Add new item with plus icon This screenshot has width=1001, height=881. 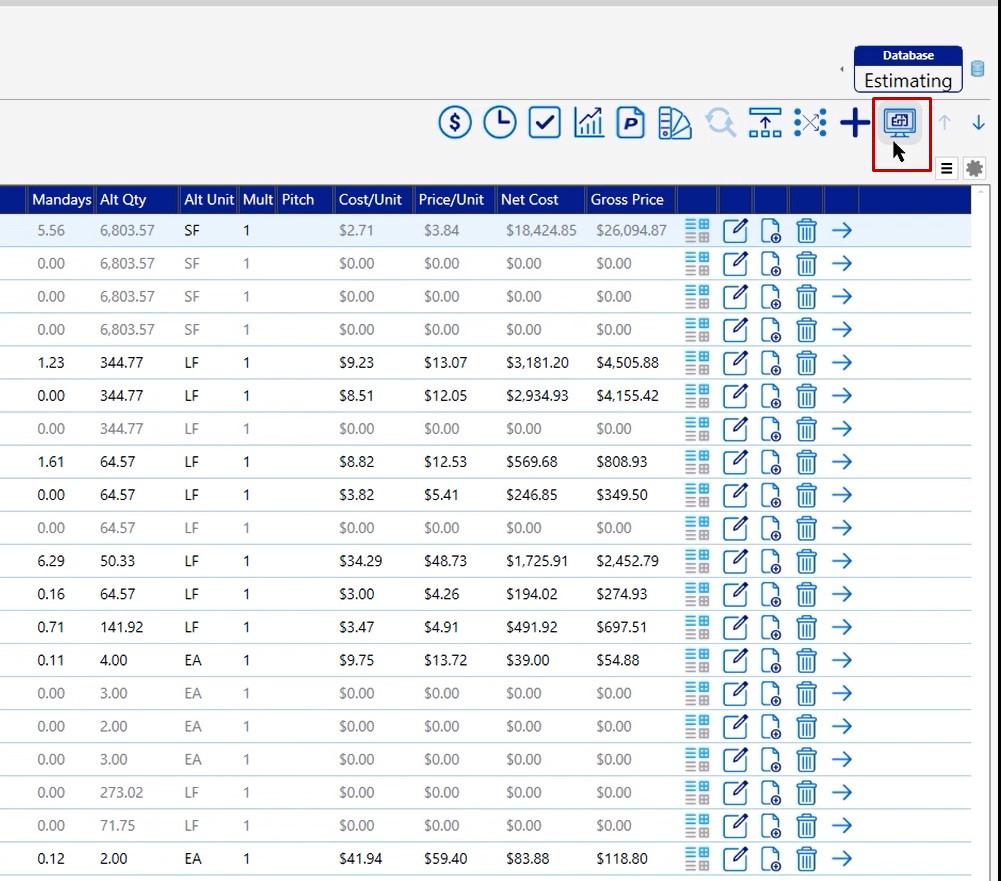(855, 123)
